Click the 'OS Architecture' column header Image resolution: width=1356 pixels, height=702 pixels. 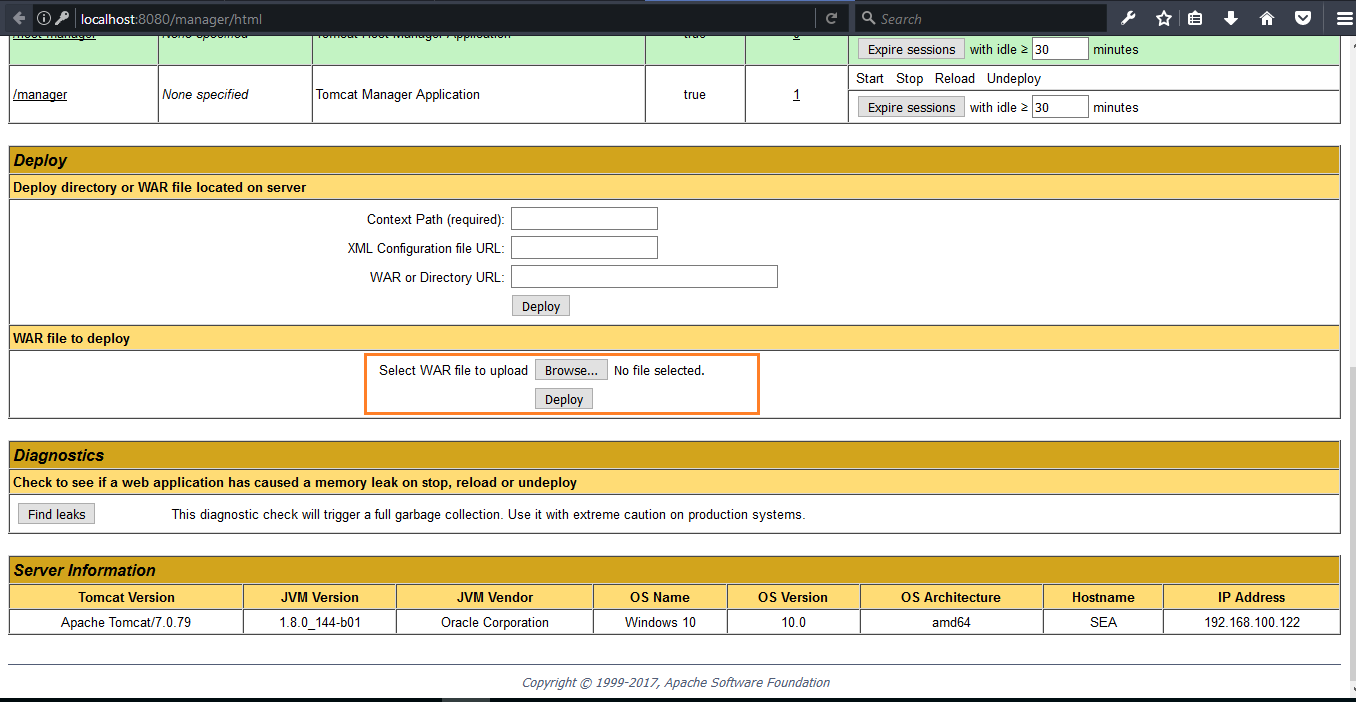coord(950,597)
